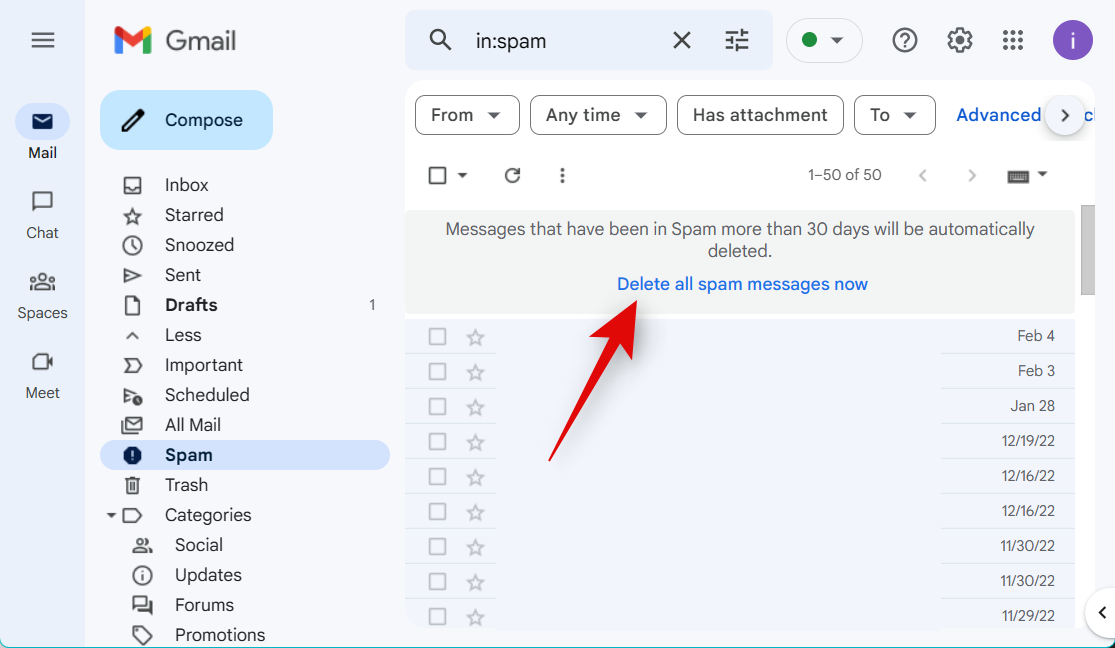Collapse the Categories tree arrow
This screenshot has height=648, width=1115.
(111, 515)
